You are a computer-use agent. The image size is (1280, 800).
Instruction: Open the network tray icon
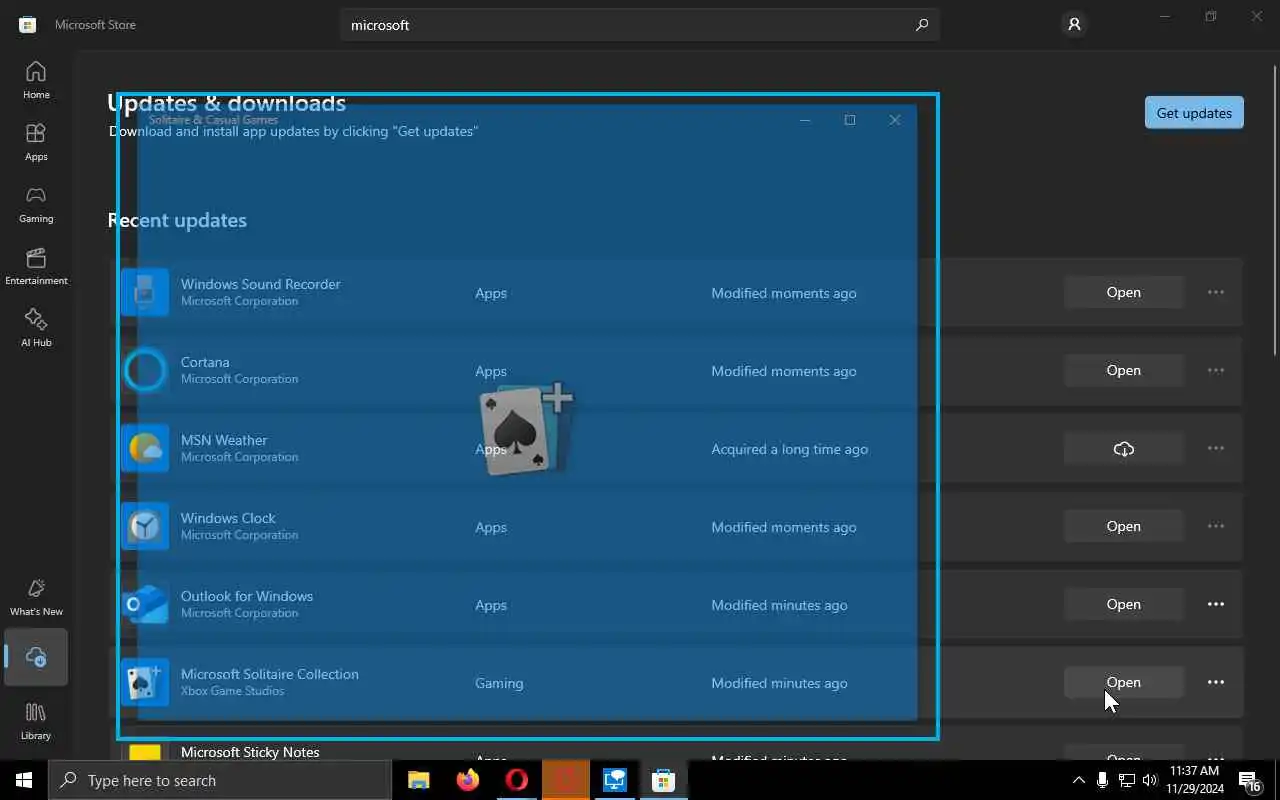(1126, 780)
